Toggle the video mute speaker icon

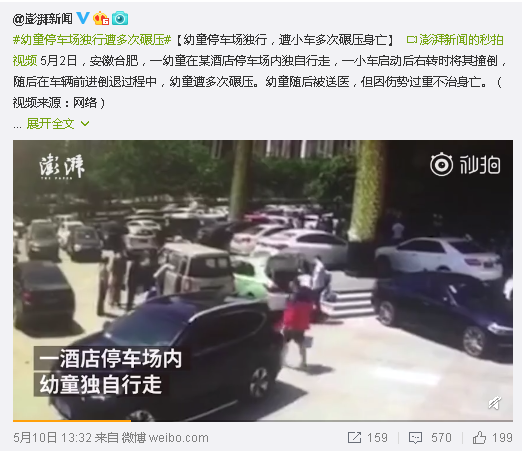pyautogui.click(x=495, y=403)
